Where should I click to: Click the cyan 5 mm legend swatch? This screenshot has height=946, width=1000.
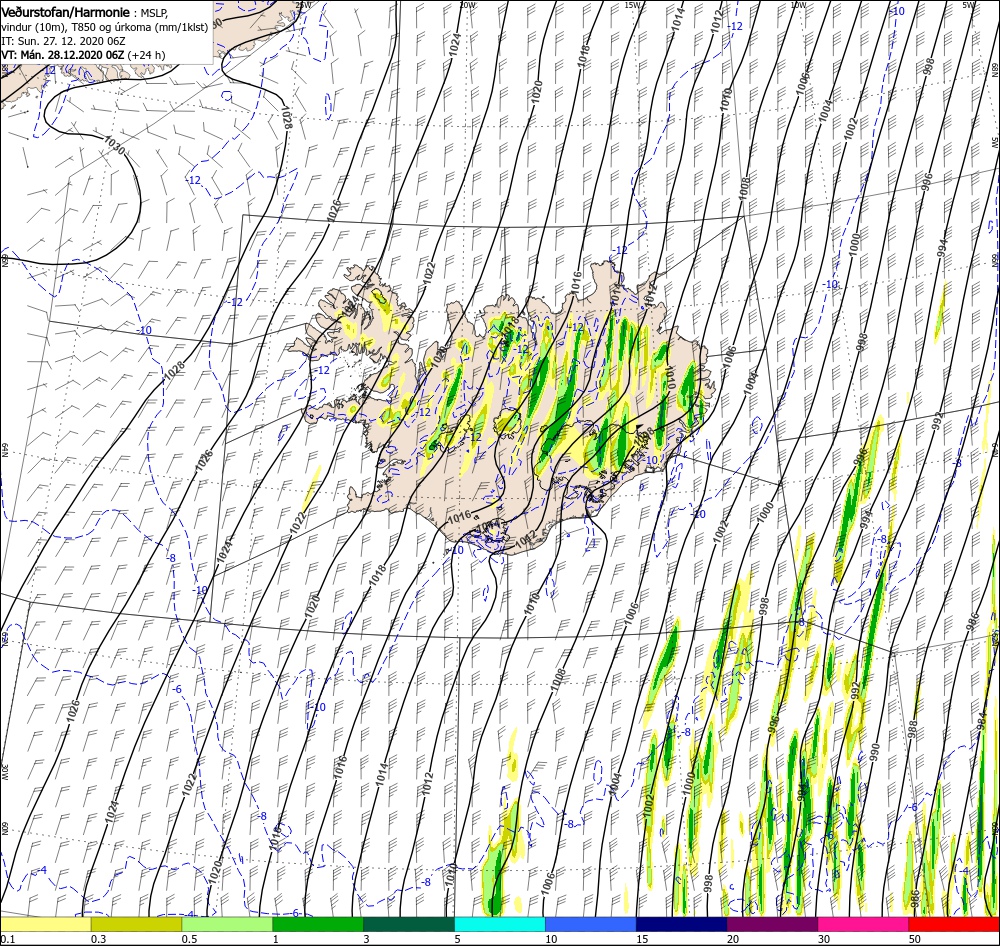tap(500, 924)
